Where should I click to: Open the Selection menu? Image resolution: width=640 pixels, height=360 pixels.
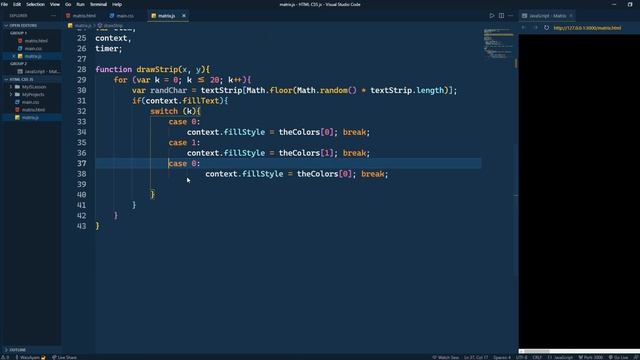pos(36,4)
